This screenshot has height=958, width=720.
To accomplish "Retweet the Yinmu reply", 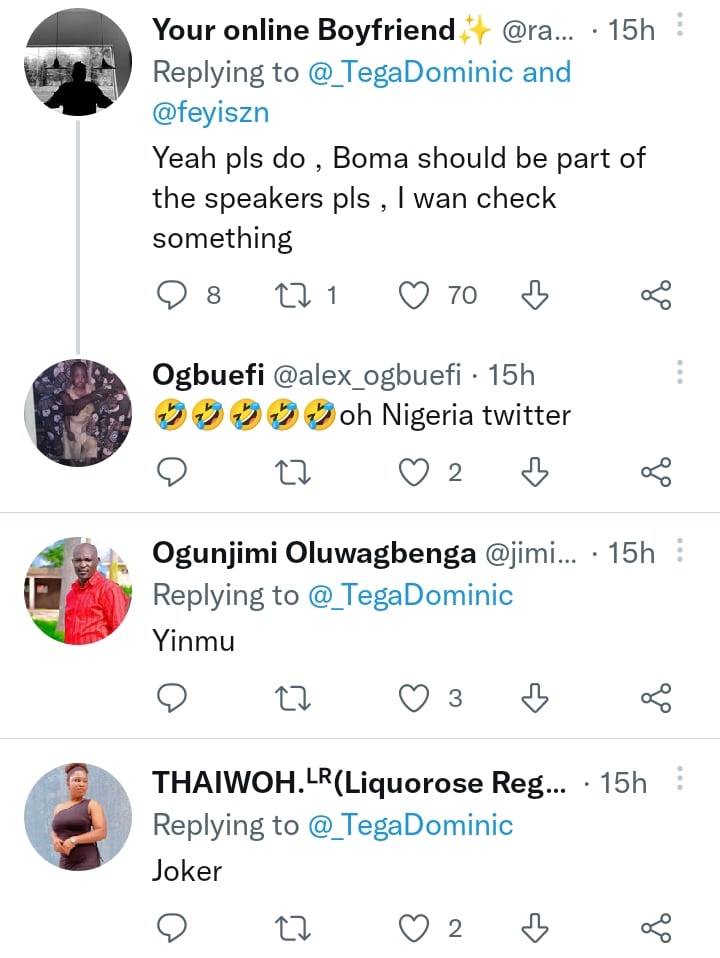I will coord(292,698).
